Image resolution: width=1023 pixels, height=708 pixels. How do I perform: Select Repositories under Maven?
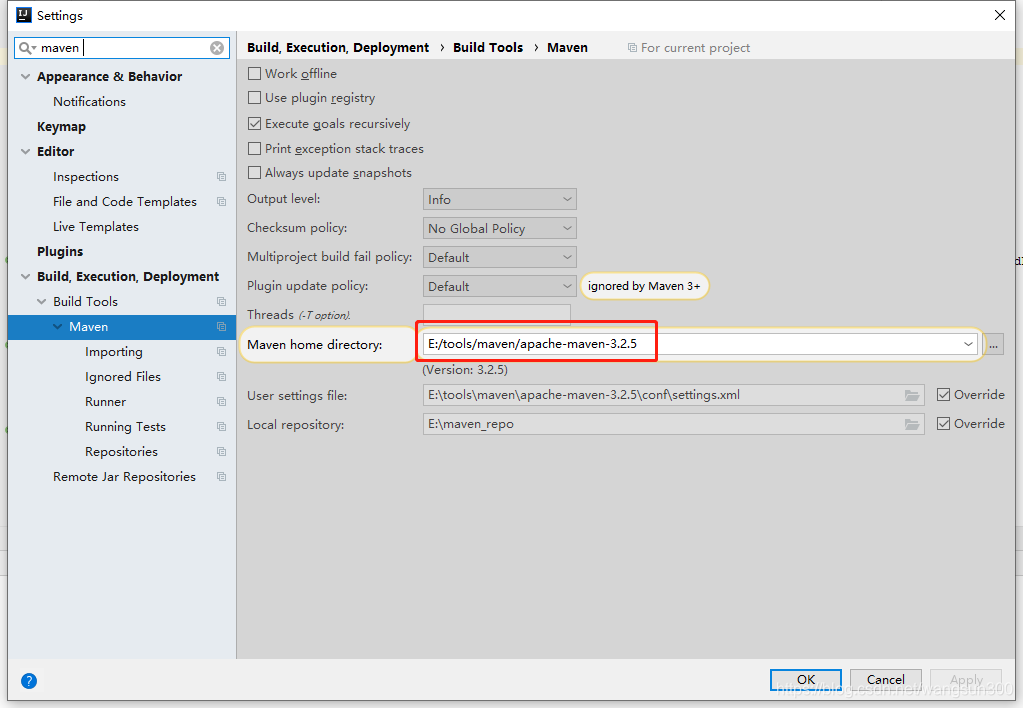121,452
